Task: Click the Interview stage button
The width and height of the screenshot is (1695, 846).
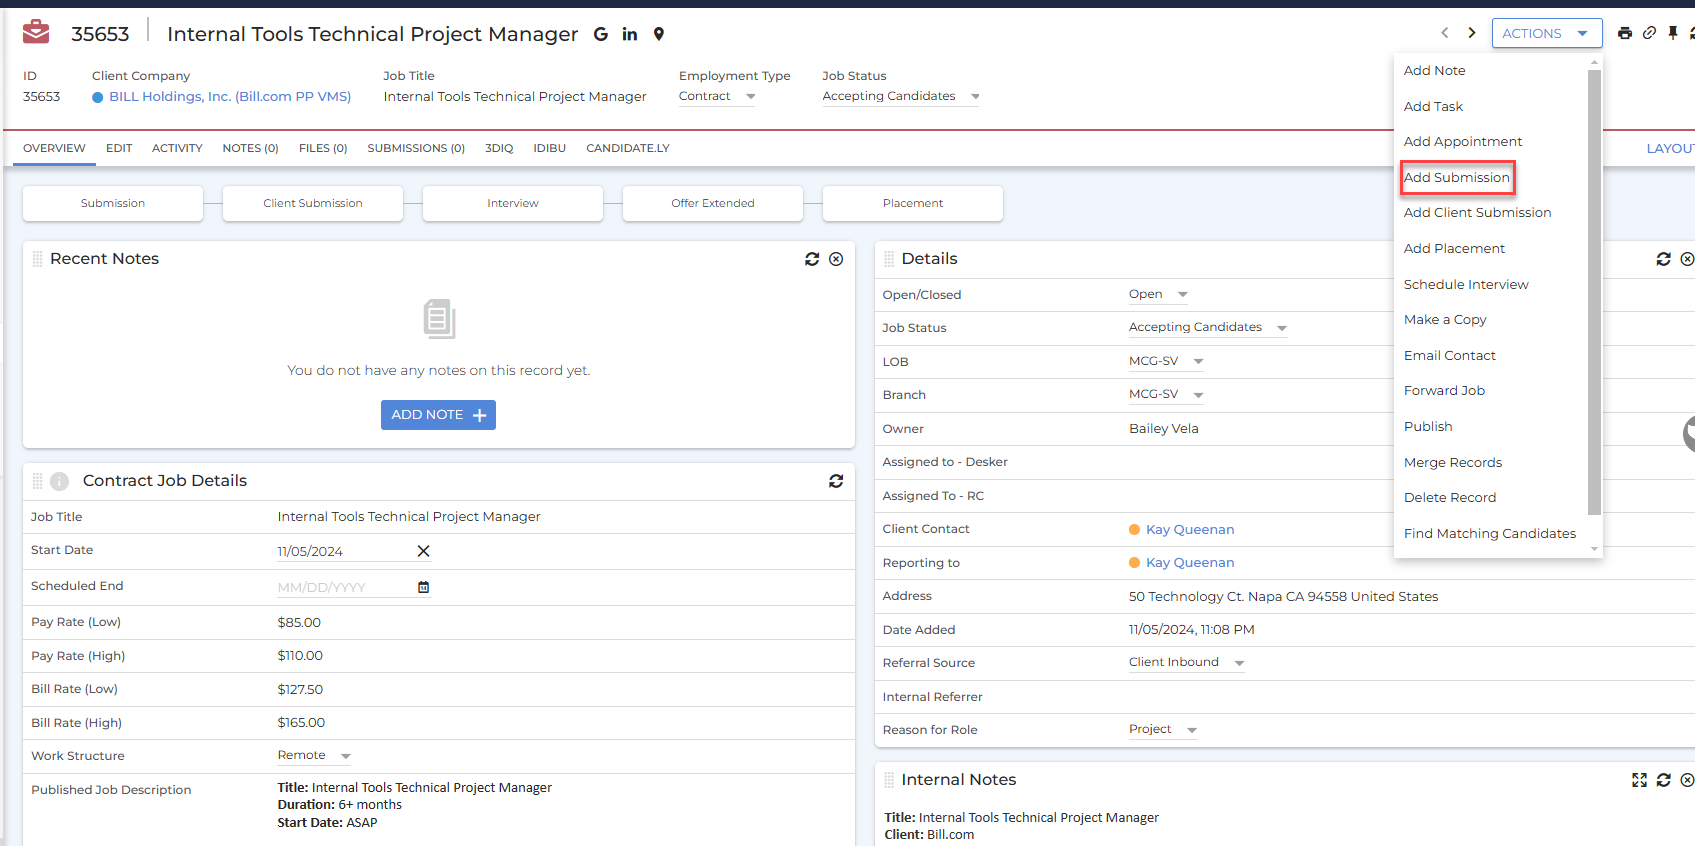Action: (x=513, y=203)
